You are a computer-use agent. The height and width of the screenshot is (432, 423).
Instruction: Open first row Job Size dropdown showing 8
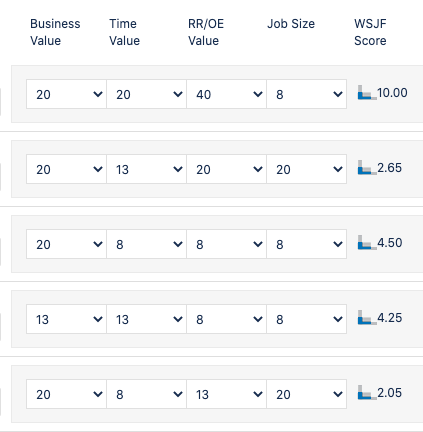coord(306,94)
